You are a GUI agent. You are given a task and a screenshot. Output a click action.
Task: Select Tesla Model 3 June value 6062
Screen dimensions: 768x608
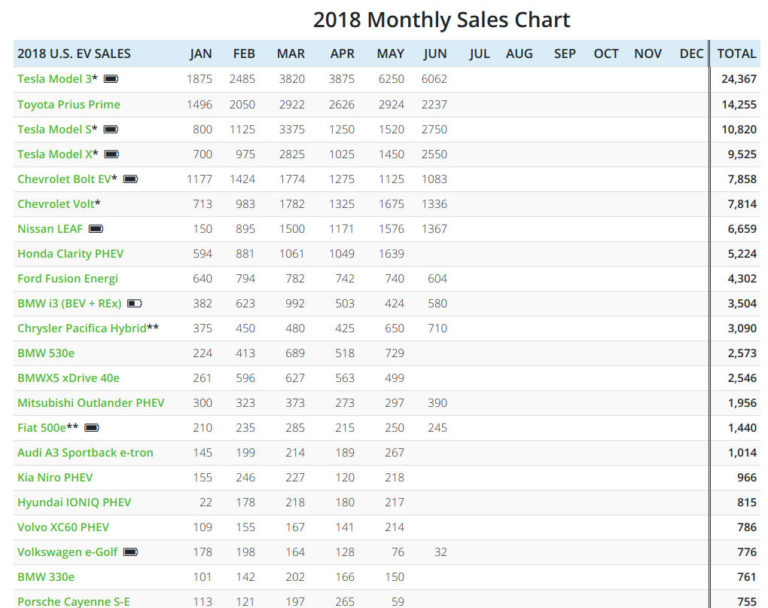pyautogui.click(x=434, y=79)
